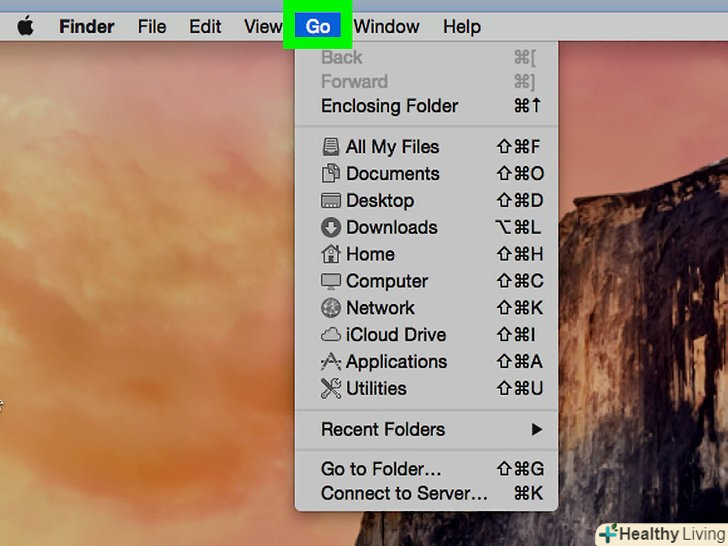Go to Home folder
Viewport: 728px width, 546px height.
coord(426,254)
